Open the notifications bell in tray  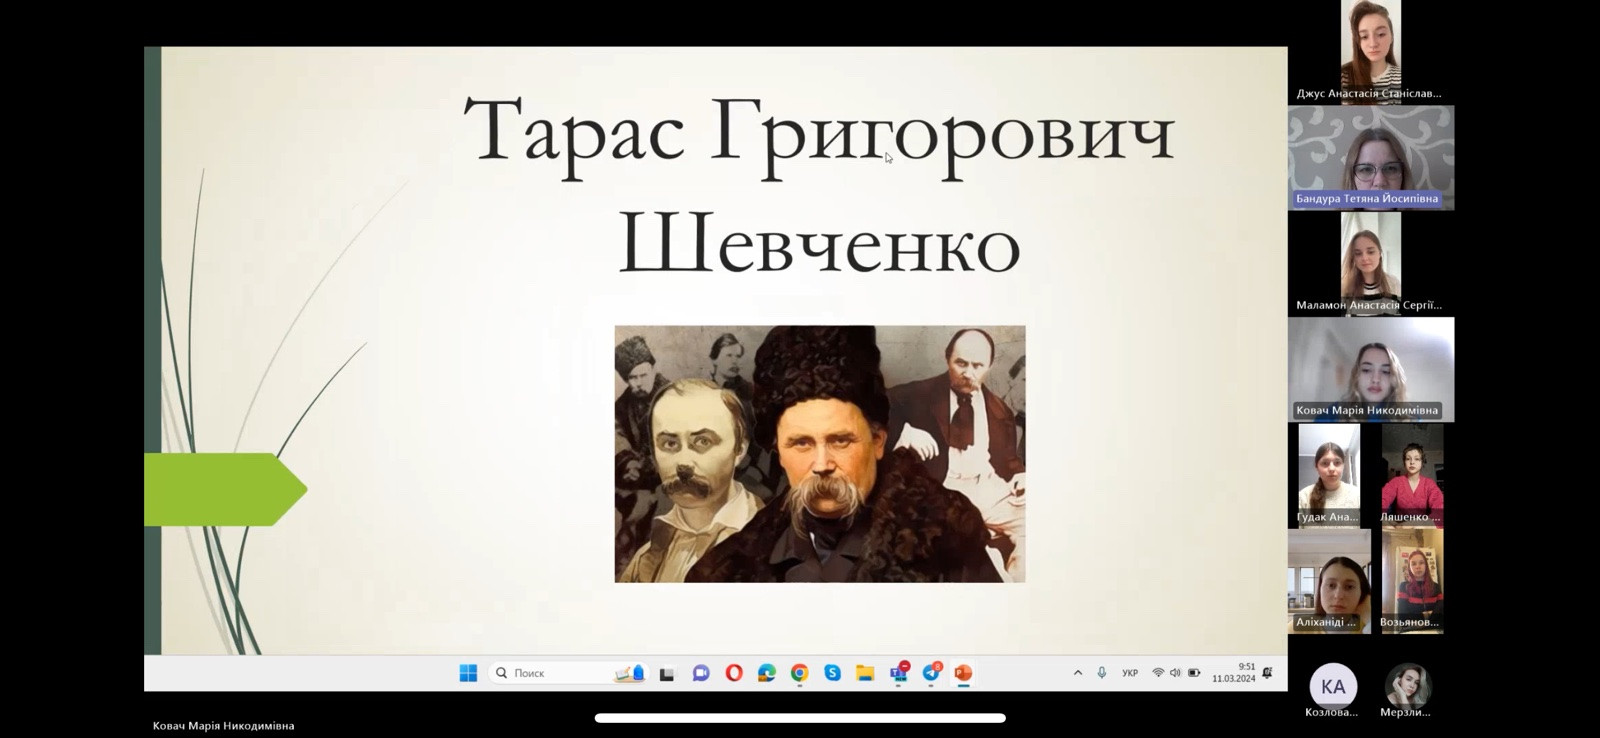(x=1268, y=673)
